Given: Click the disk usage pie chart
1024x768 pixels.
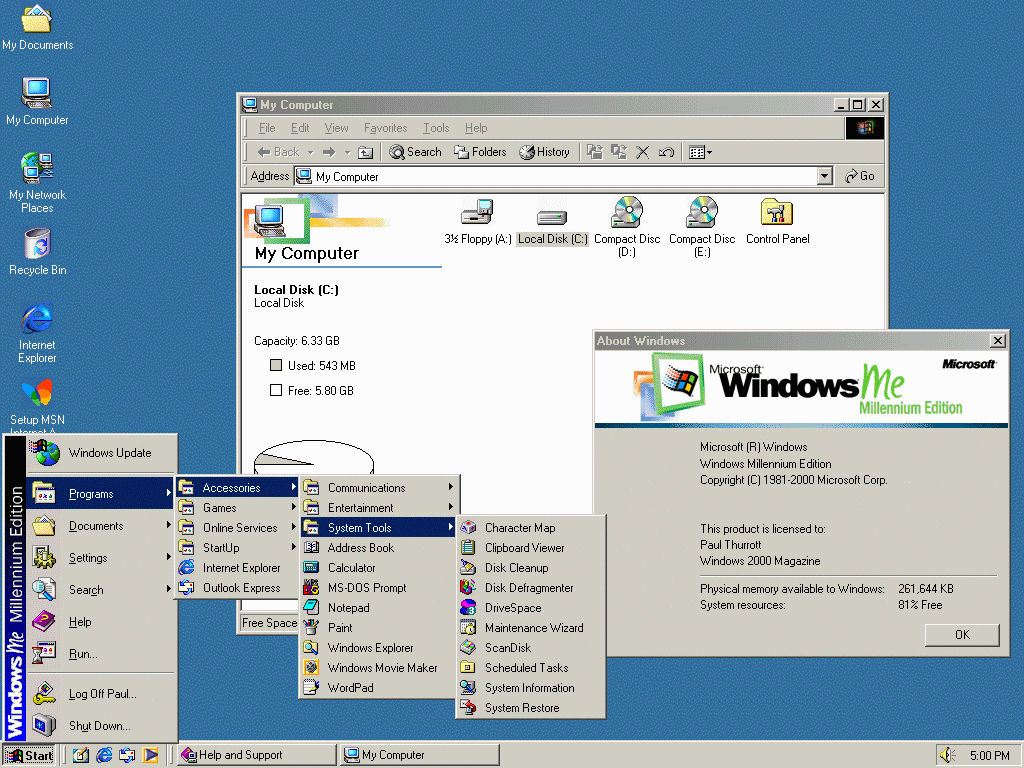Looking at the screenshot, I should coord(315,455).
